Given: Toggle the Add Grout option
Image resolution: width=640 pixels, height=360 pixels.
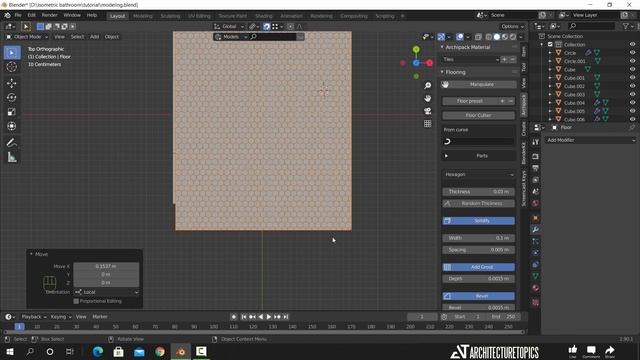Looking at the screenshot, I should 478,267.
